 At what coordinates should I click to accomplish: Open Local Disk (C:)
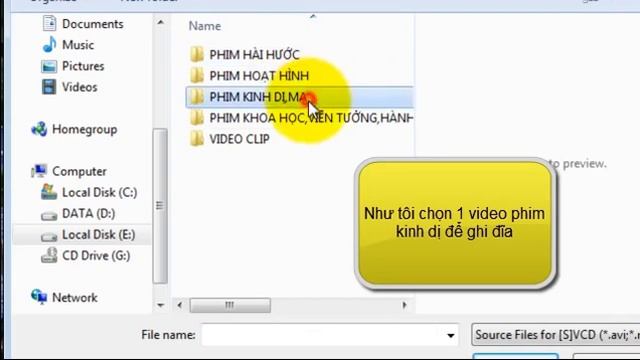point(100,192)
